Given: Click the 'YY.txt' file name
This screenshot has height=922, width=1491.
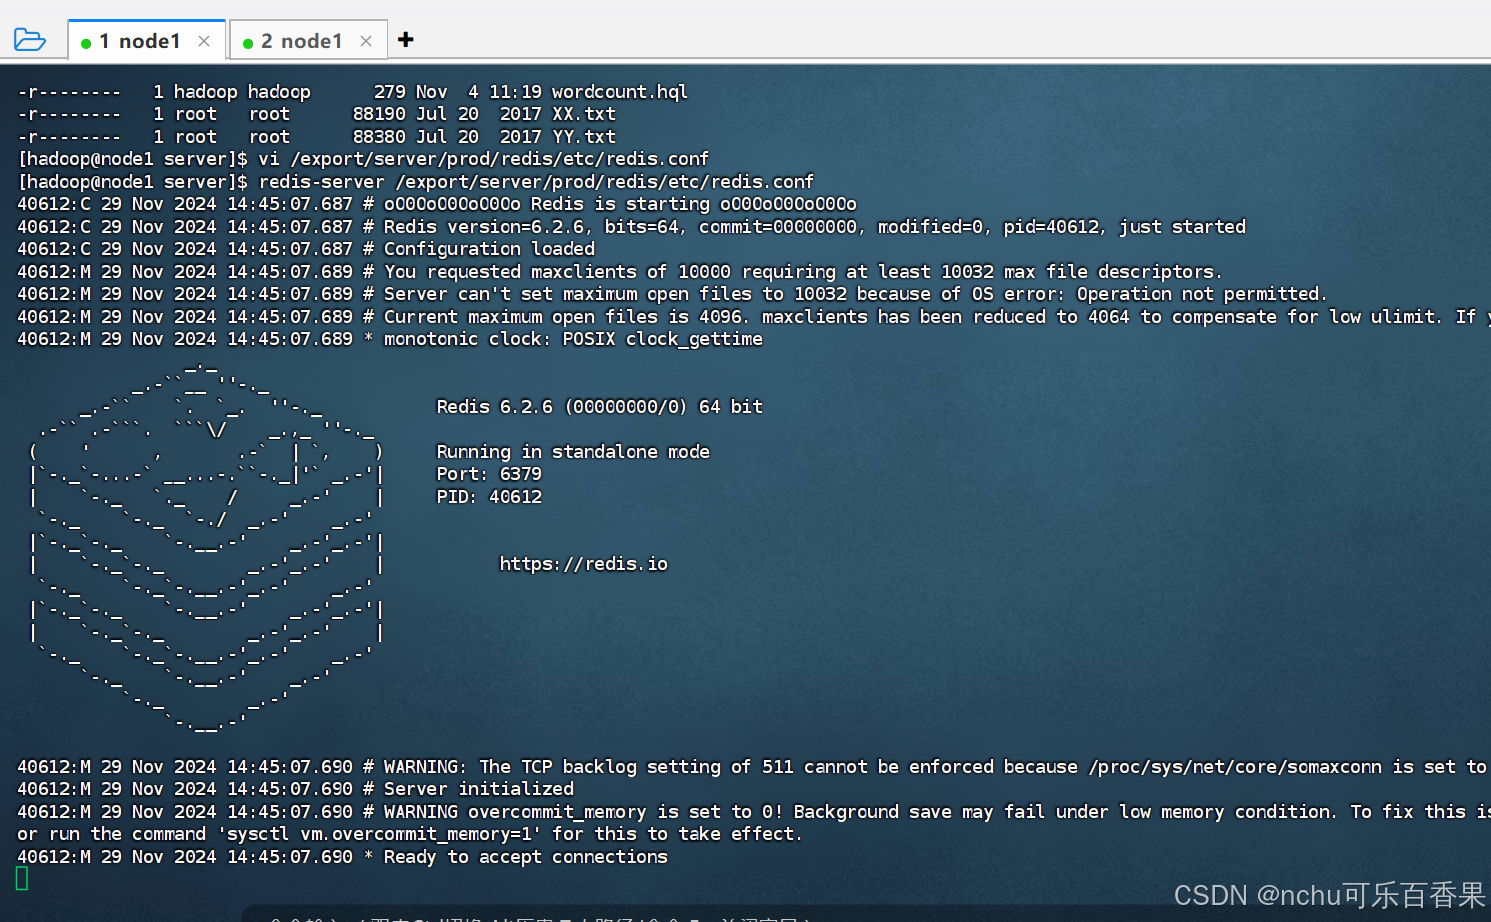Looking at the screenshot, I should [584, 137].
